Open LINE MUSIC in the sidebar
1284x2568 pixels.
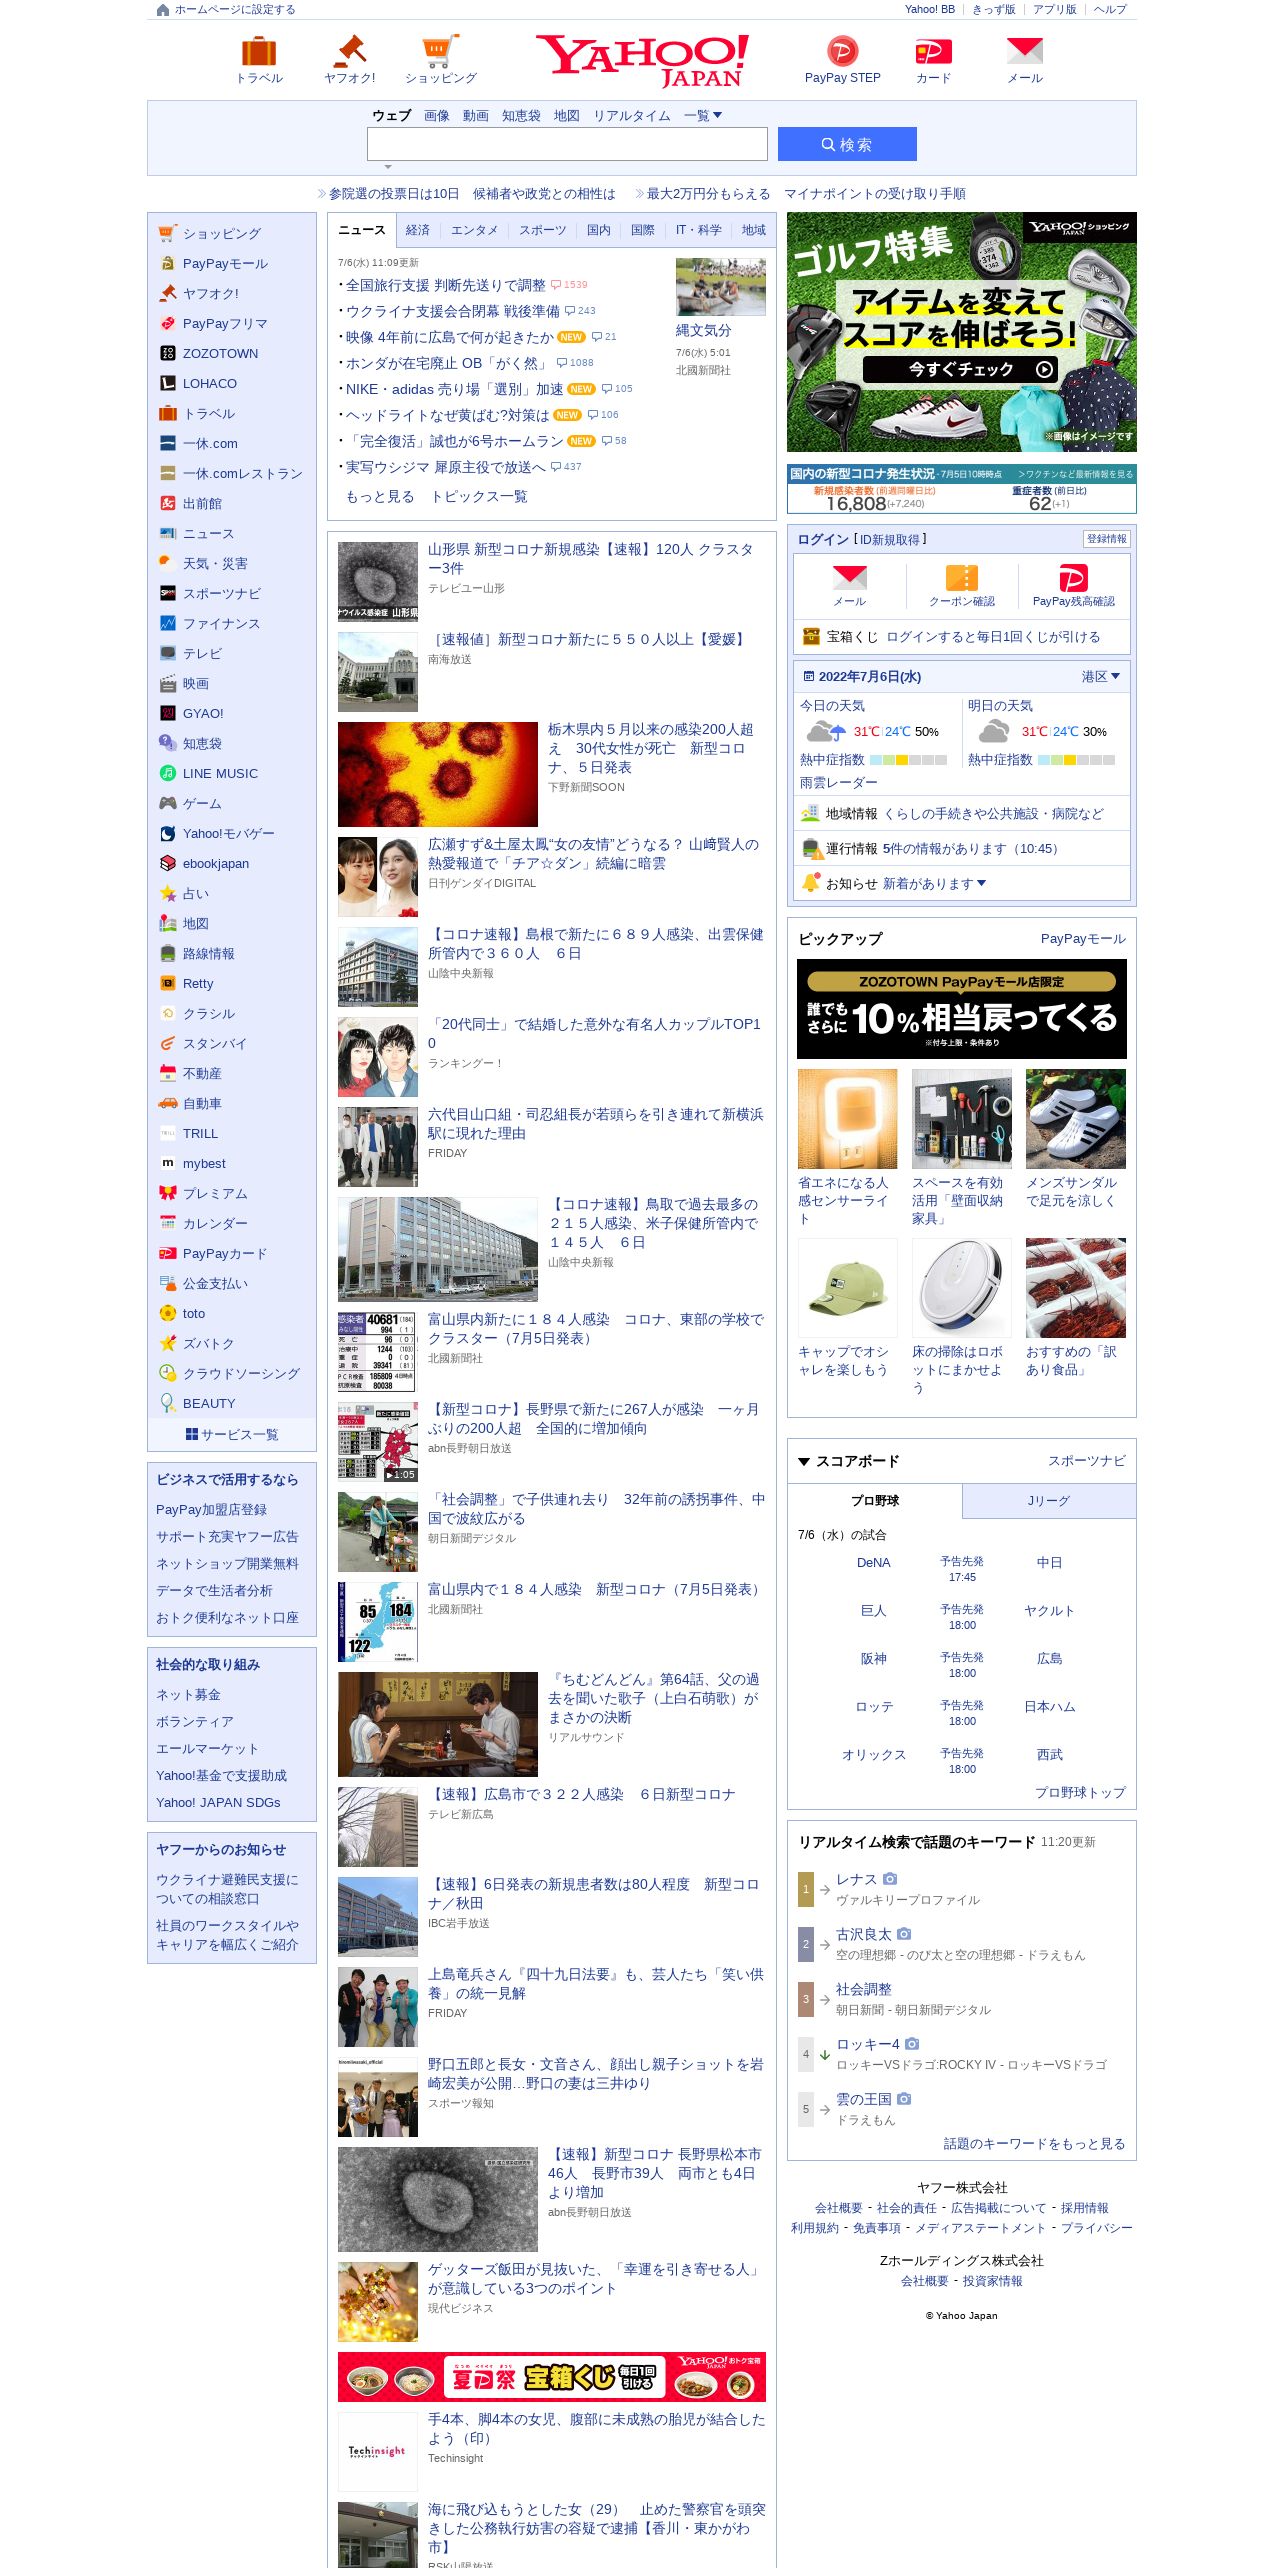220,773
